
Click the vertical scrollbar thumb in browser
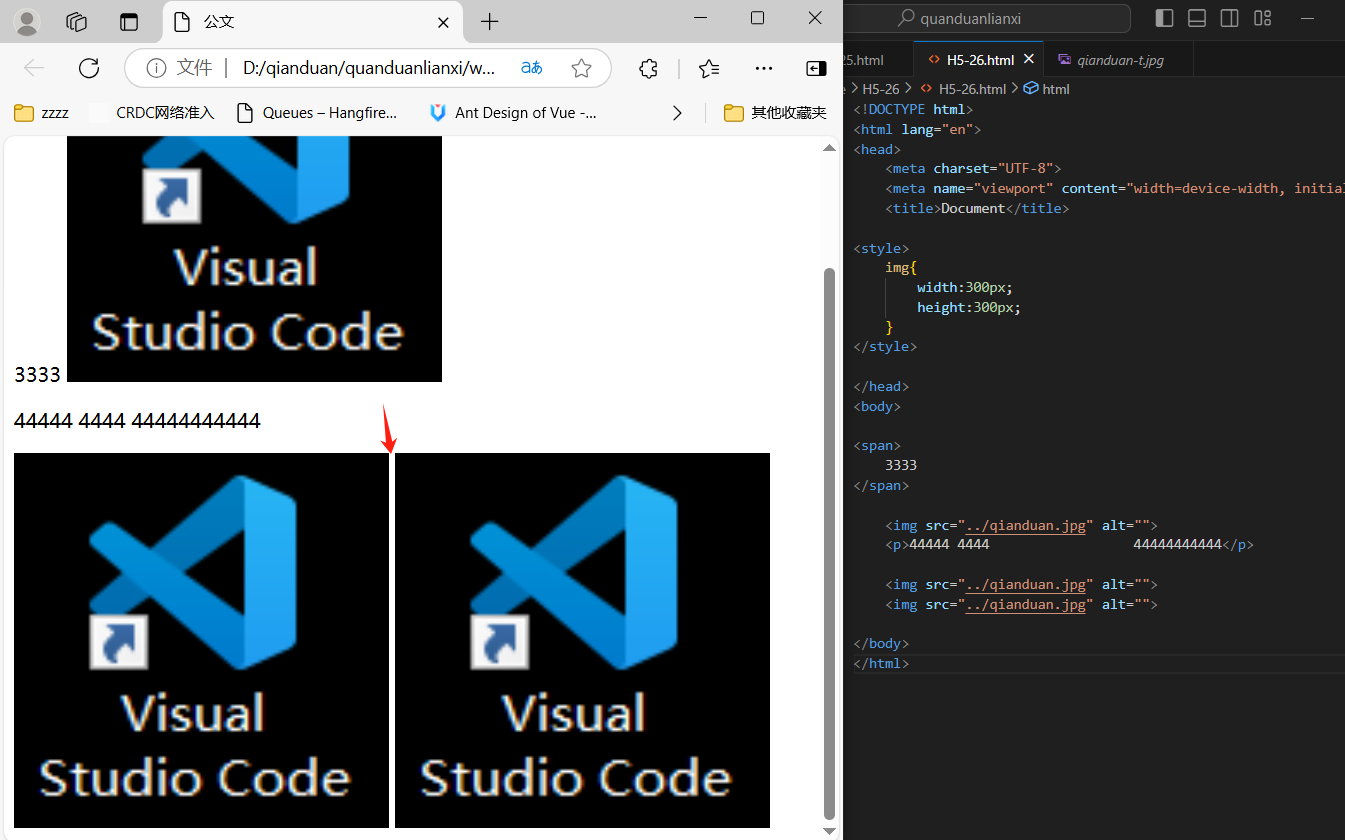point(828,543)
